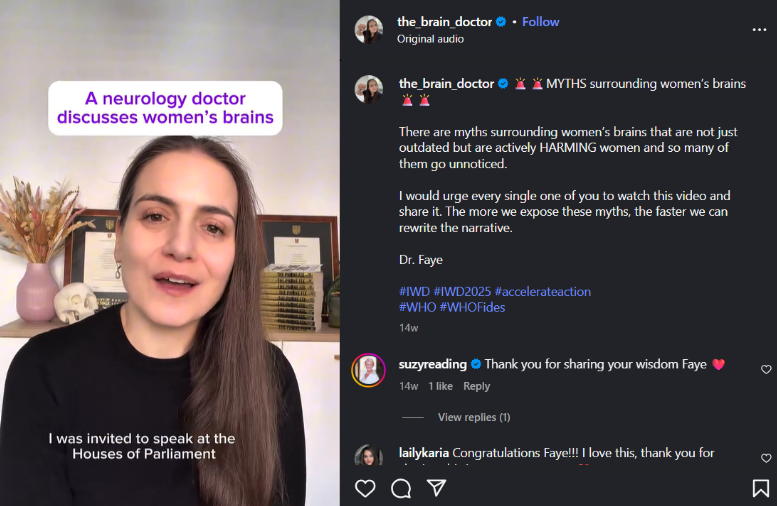The width and height of the screenshot is (777, 506).
Task: Open the #accelerateaction hashtag
Action: [542, 292]
